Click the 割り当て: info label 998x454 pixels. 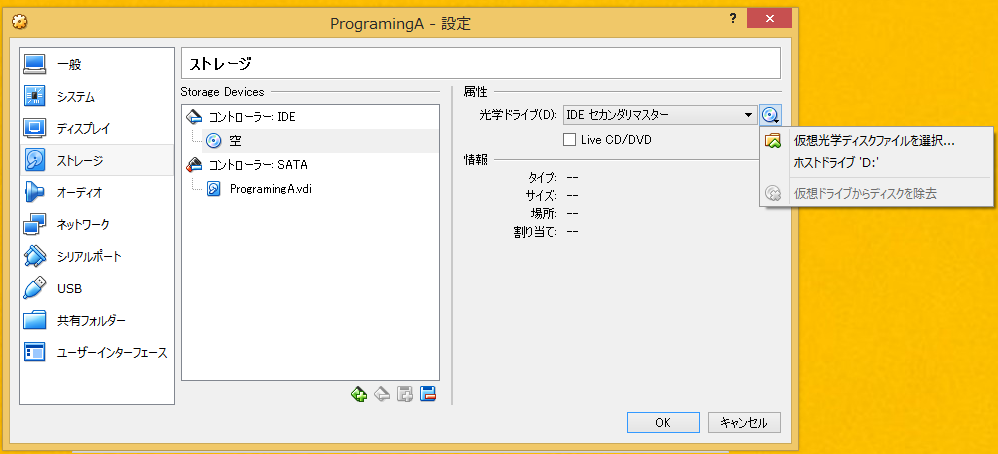pyautogui.click(x=535, y=232)
